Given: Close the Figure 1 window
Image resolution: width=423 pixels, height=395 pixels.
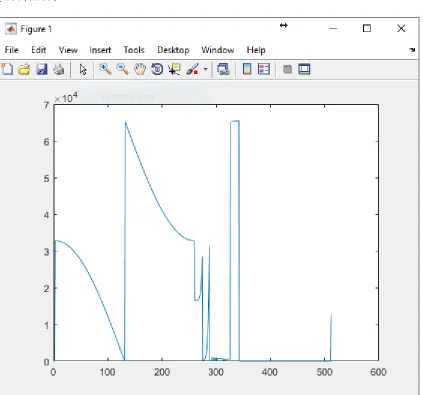Looking at the screenshot, I should (401, 28).
